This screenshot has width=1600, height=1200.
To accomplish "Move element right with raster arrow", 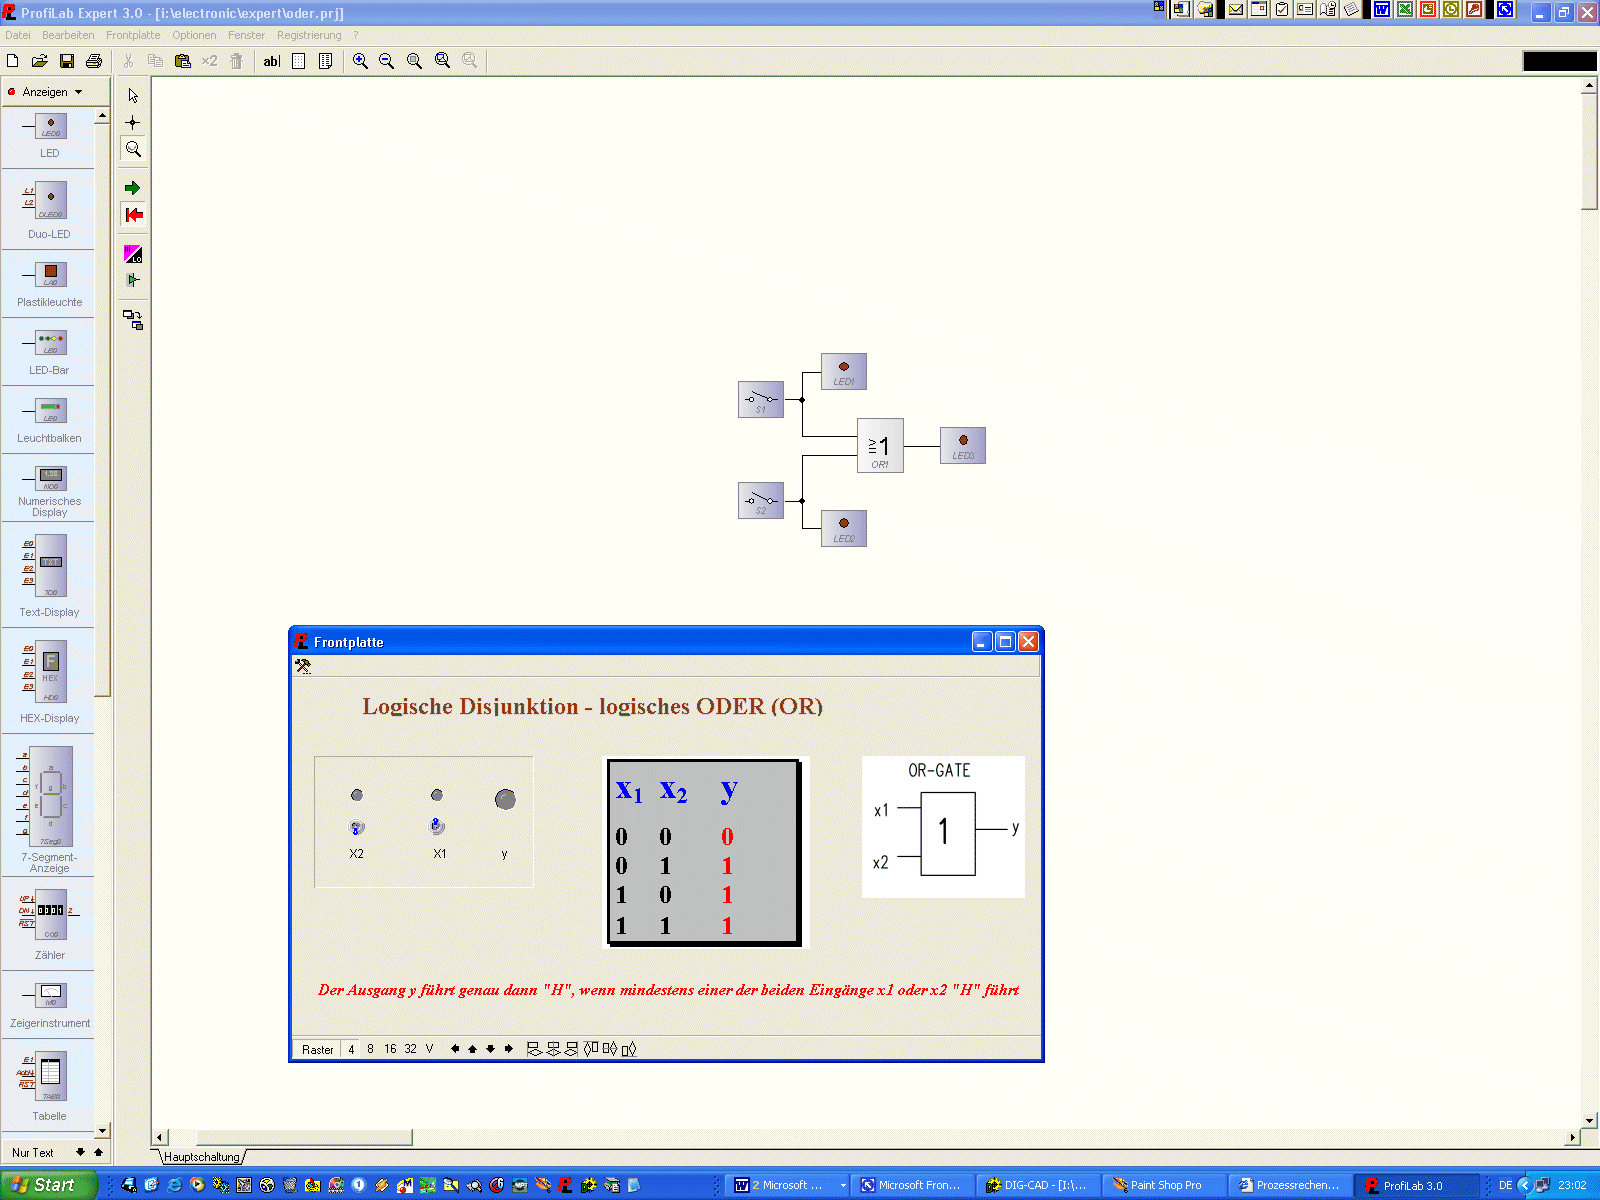I will click(509, 1049).
